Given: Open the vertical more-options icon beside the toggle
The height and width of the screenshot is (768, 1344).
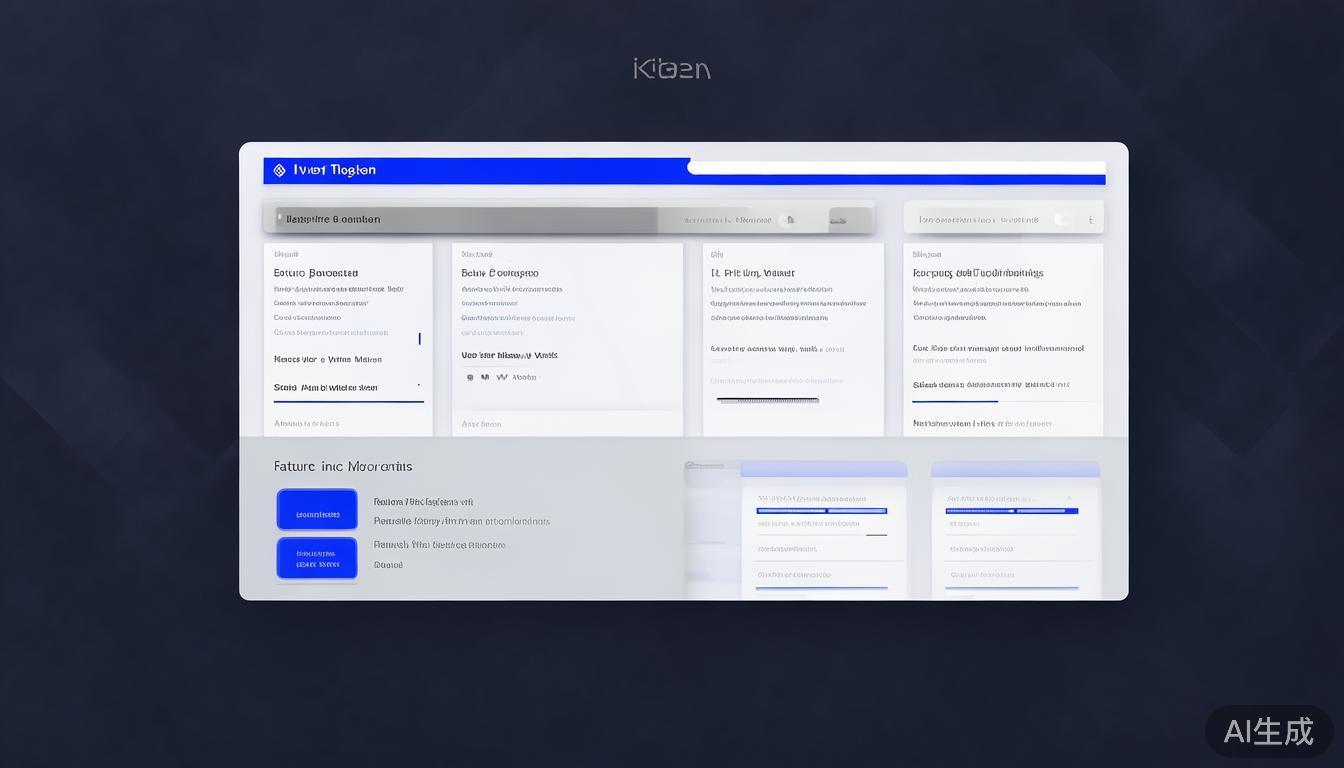Looking at the screenshot, I should [1090, 220].
